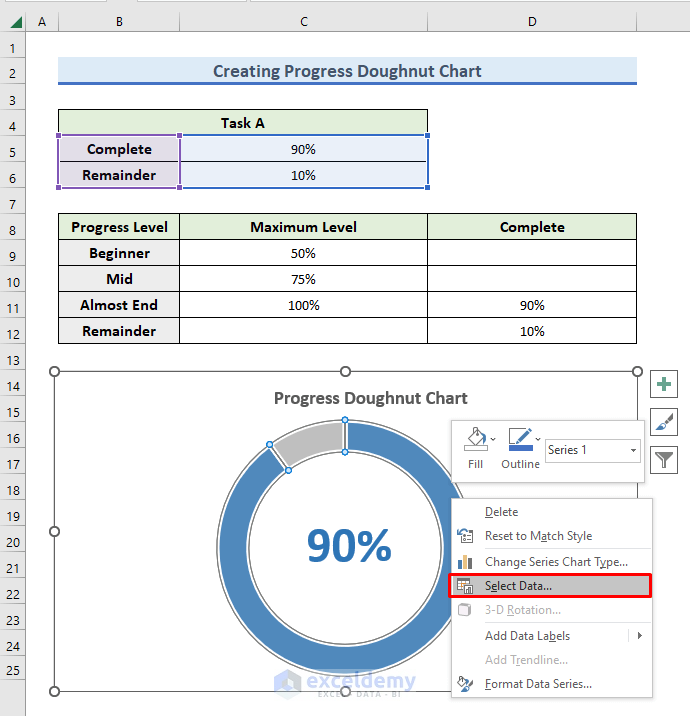Screen dimensions: 690x716
Task: Select column A header
Action: point(42,22)
